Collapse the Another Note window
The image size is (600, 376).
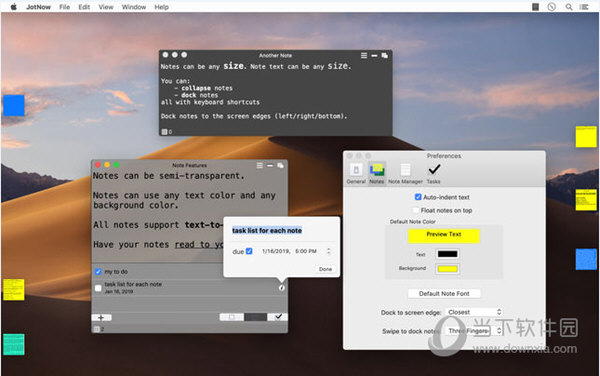point(374,55)
